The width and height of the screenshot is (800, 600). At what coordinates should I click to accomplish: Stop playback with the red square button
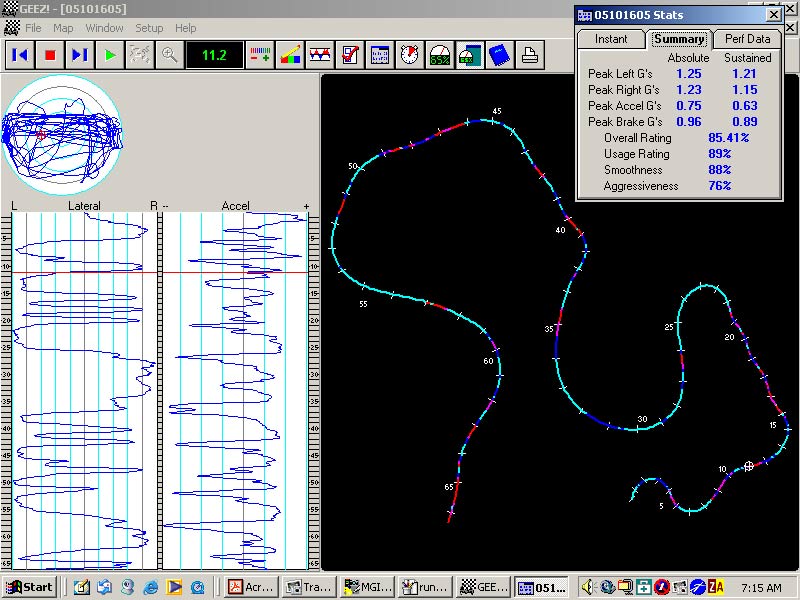pyautogui.click(x=50, y=55)
